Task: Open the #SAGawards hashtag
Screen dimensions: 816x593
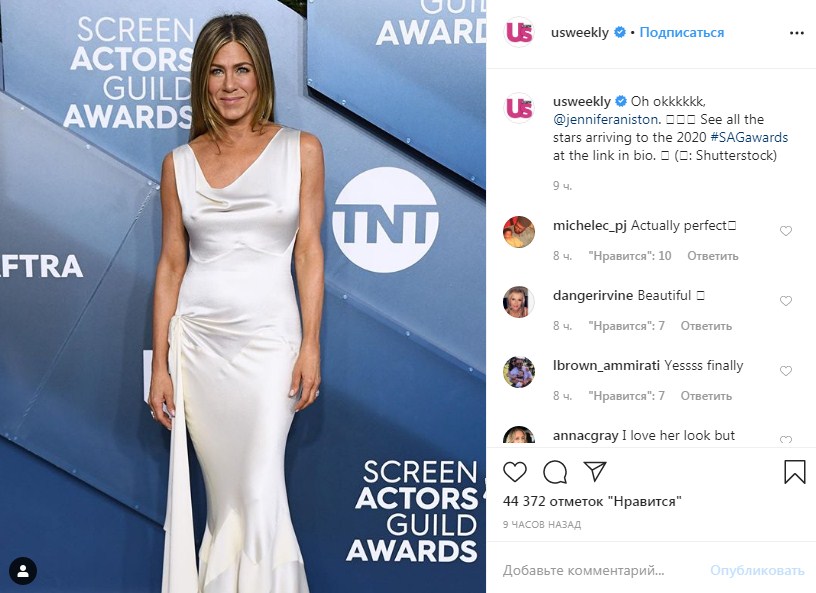Action: pyautogui.click(x=749, y=137)
